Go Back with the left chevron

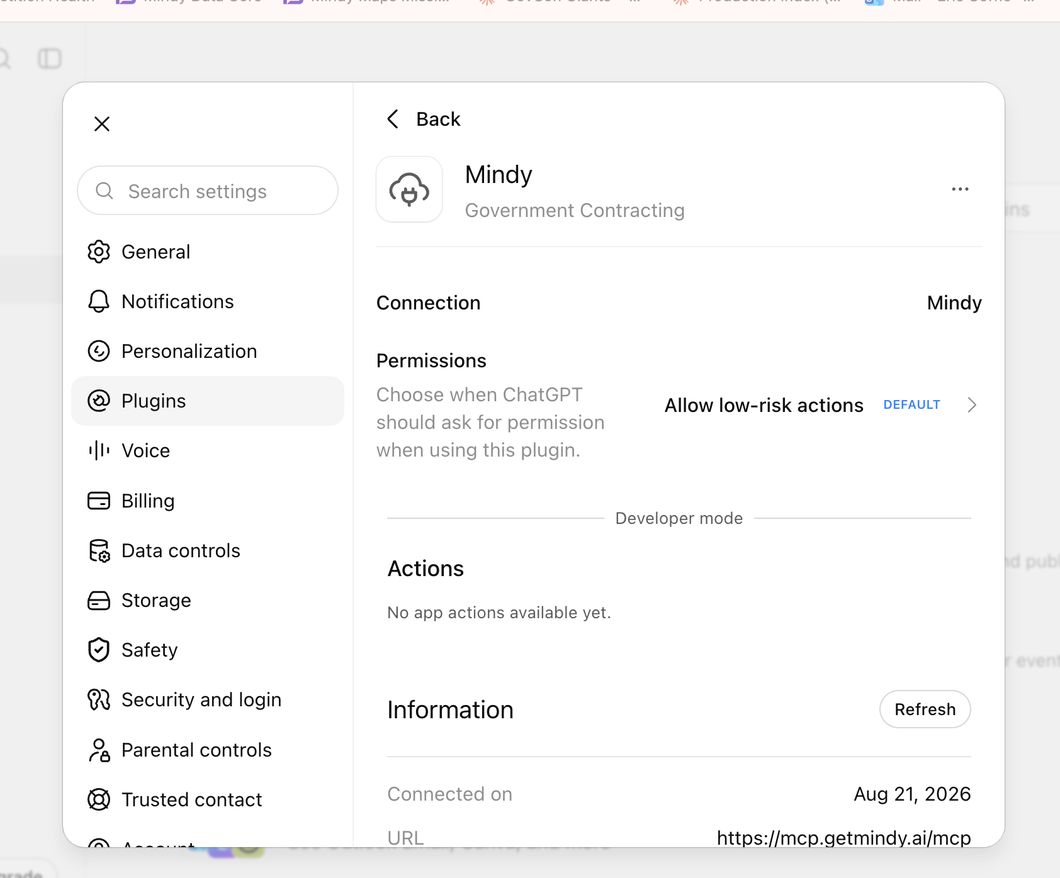point(393,119)
